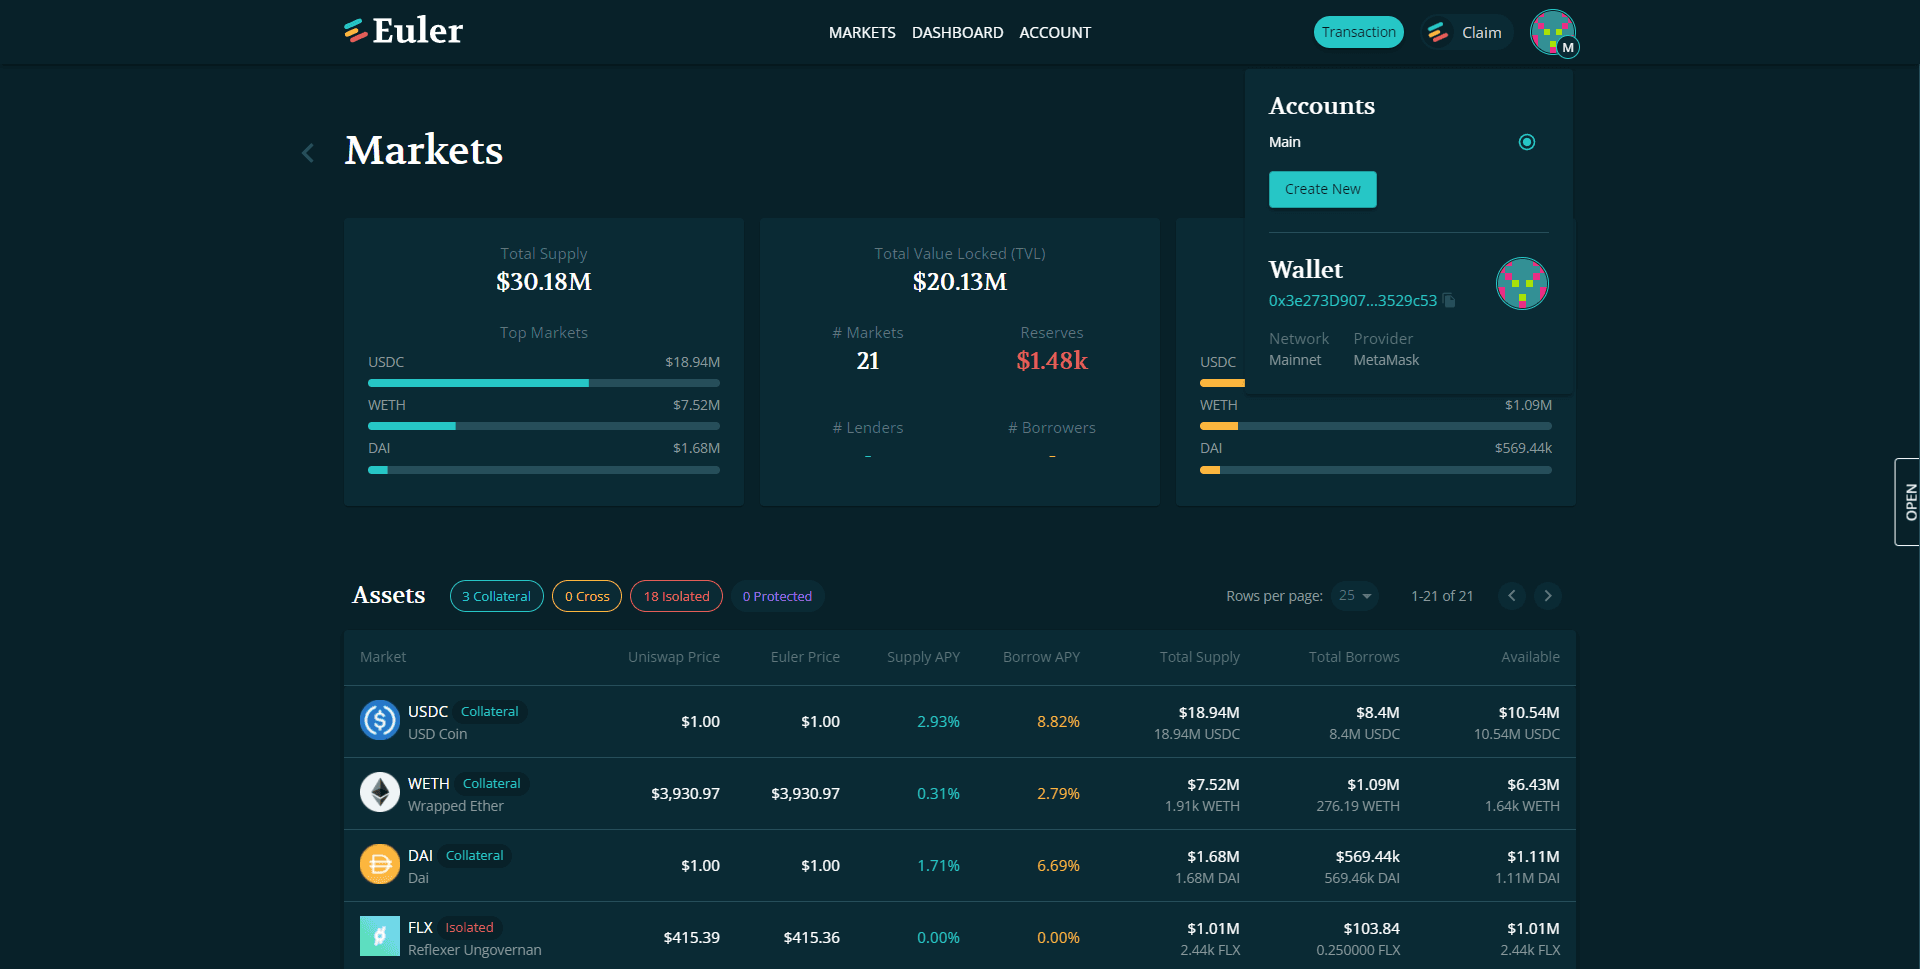This screenshot has width=1920, height=969.
Task: Click the Isolated tag next to FLX
Action: 469,928
